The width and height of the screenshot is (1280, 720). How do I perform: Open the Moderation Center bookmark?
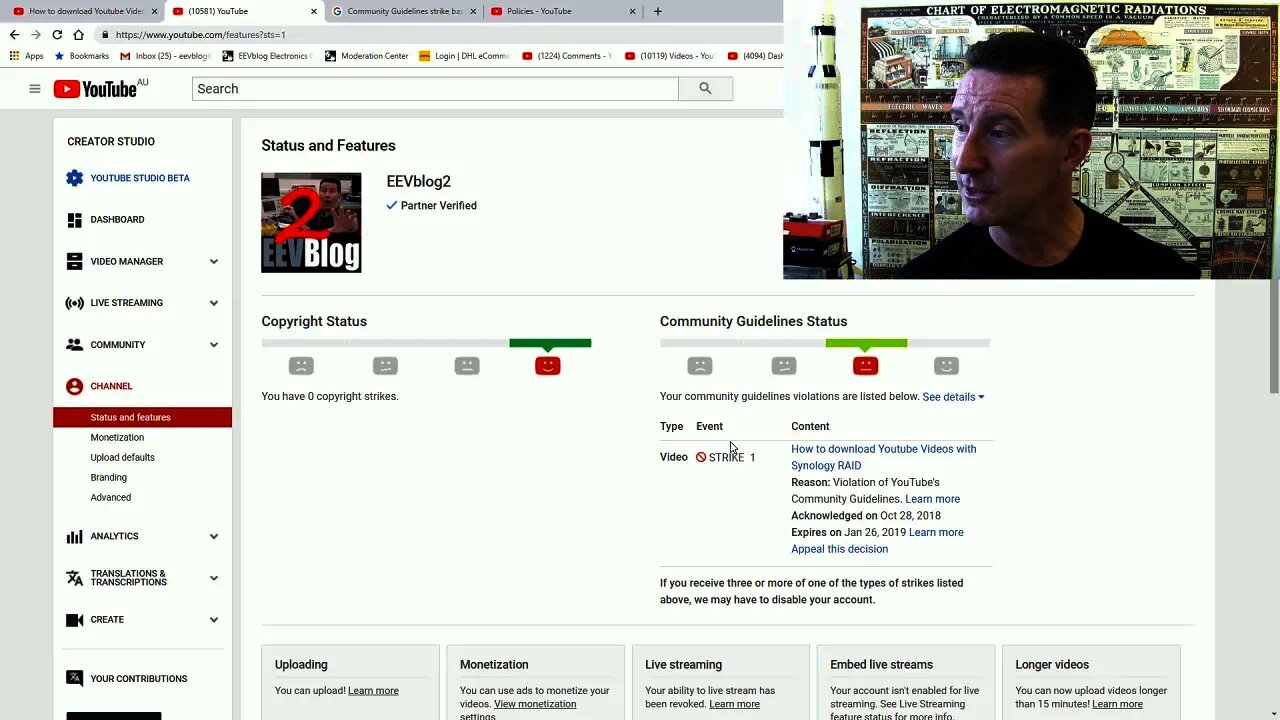[366, 56]
